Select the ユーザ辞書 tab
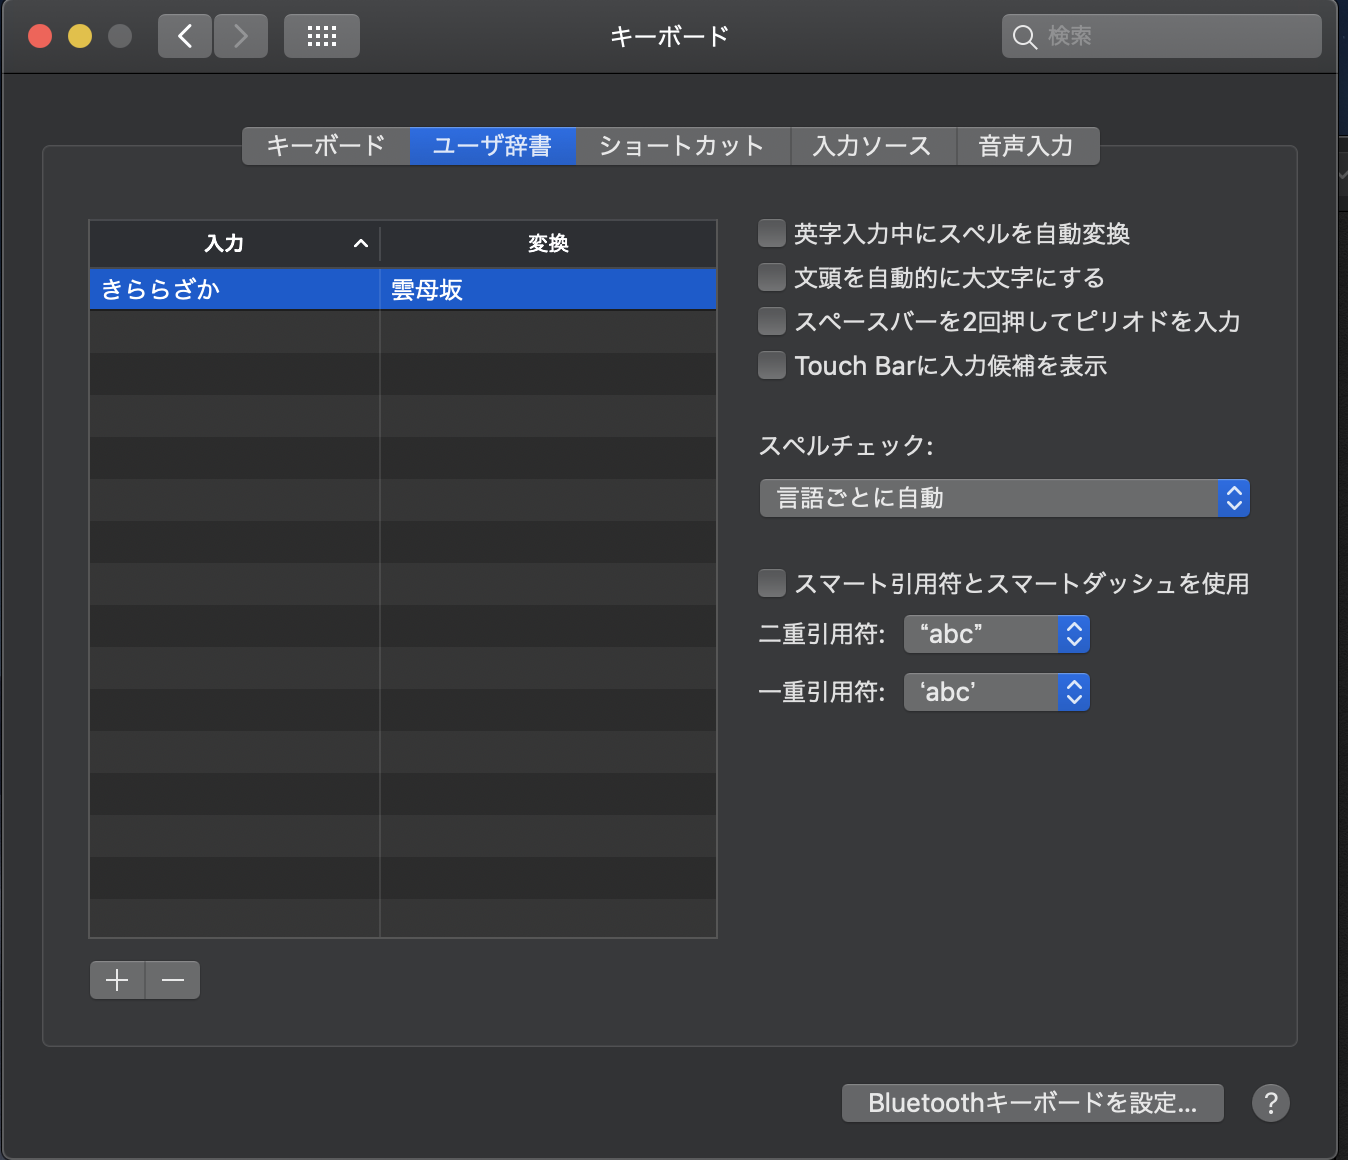The image size is (1348, 1160). 492,146
